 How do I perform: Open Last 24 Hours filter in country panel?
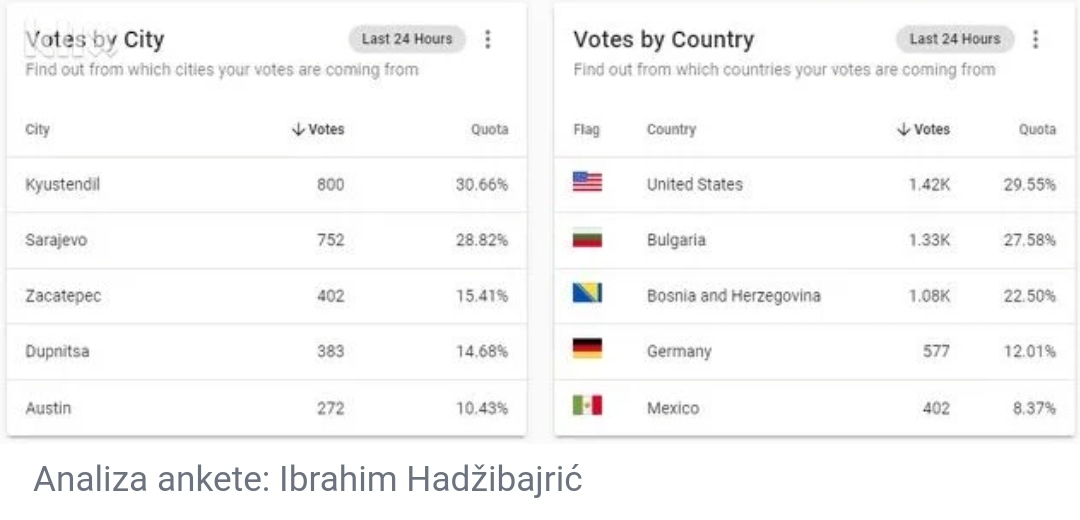tap(955, 39)
